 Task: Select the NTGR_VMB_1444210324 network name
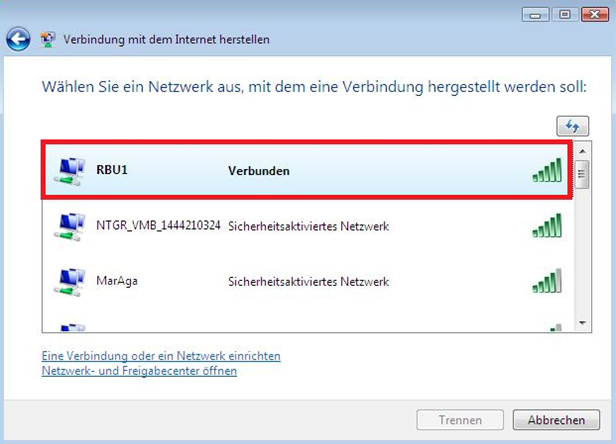coord(158,225)
